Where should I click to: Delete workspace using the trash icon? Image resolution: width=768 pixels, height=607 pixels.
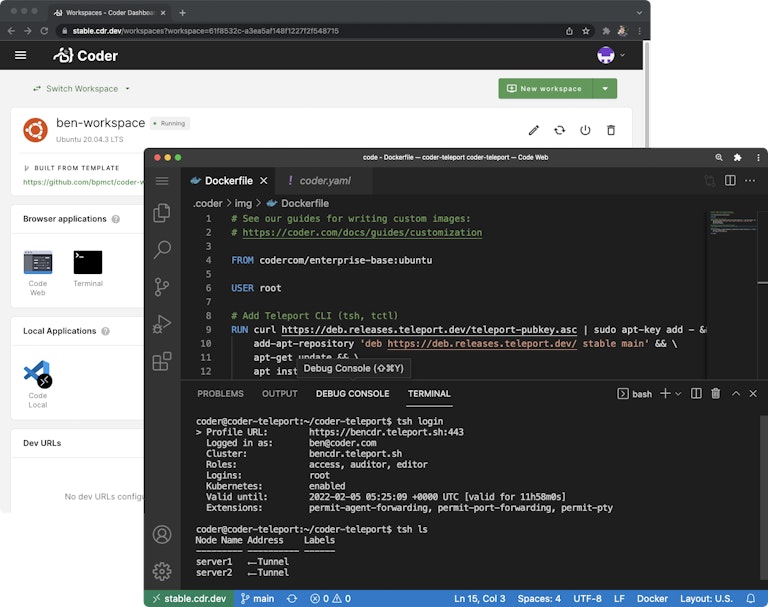[x=611, y=130]
